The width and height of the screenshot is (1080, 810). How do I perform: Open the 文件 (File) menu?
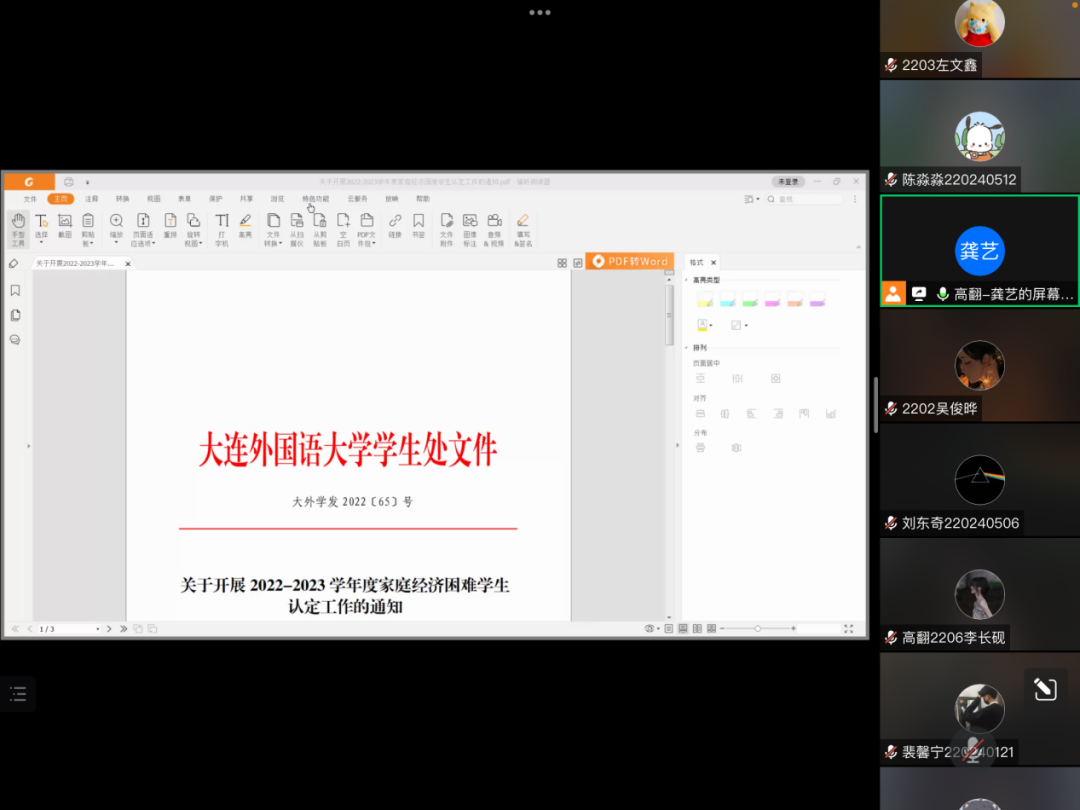pos(30,199)
